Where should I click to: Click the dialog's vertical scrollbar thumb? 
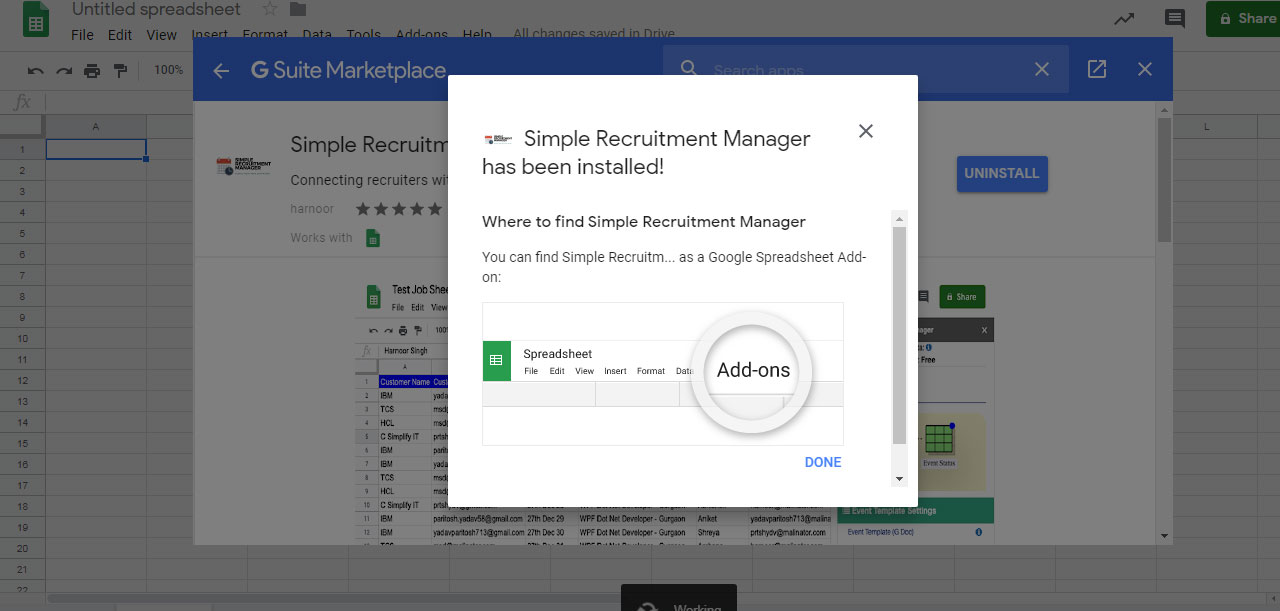coord(899,335)
